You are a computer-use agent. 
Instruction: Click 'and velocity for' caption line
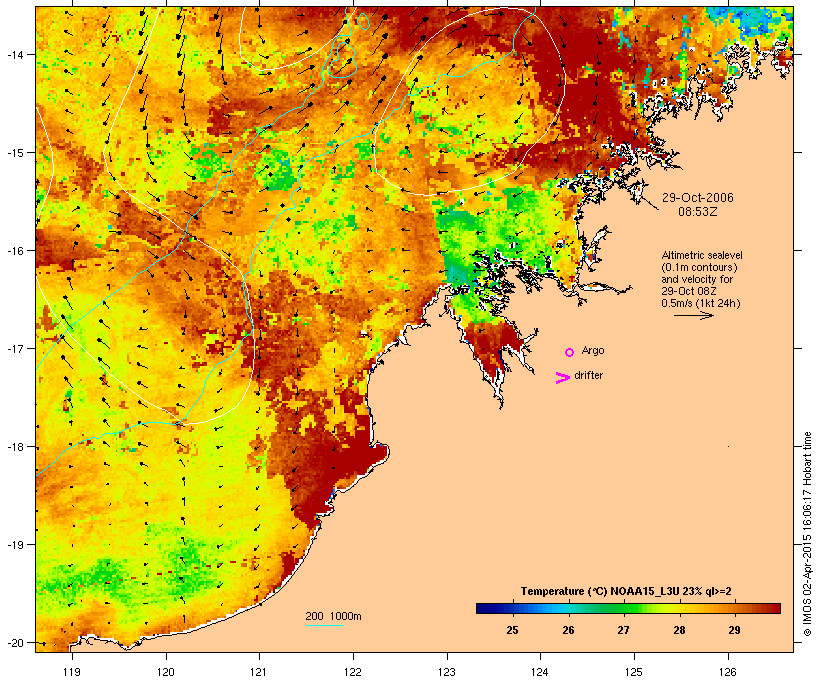(697, 279)
